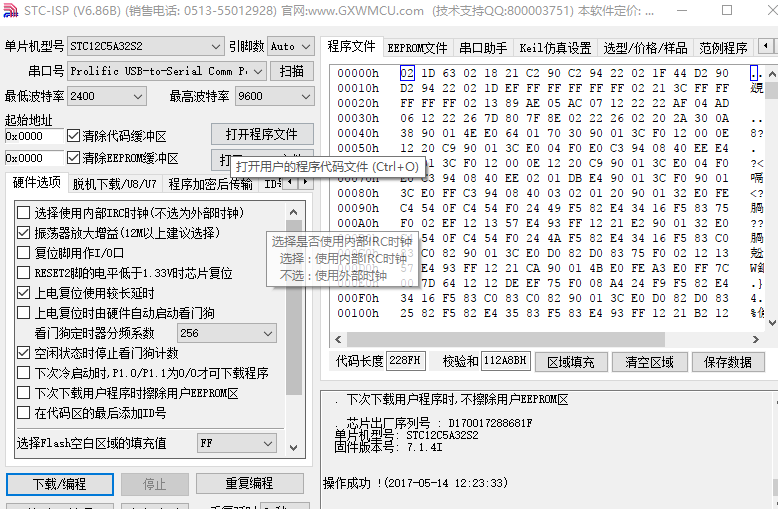Click 固件版本号 7.1.4I log line
Image resolution: width=778 pixels, height=509 pixels.
[388, 447]
